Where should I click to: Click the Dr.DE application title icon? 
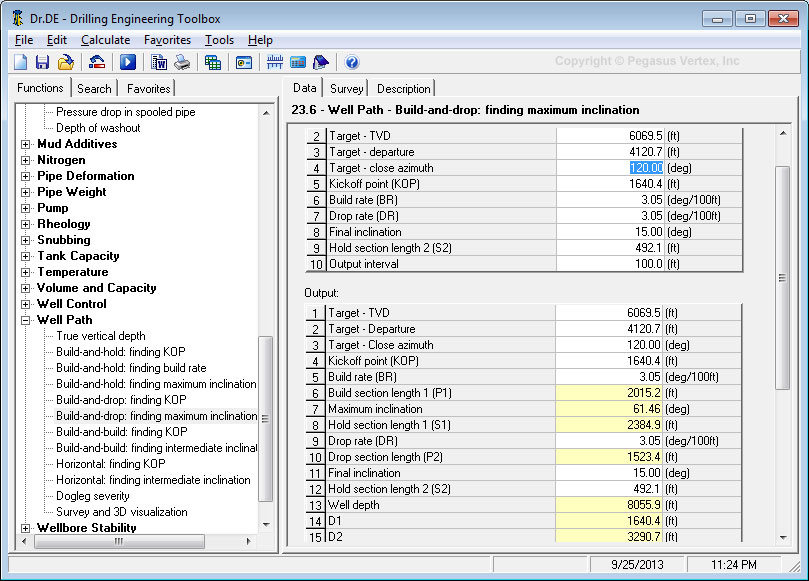pyautogui.click(x=18, y=19)
